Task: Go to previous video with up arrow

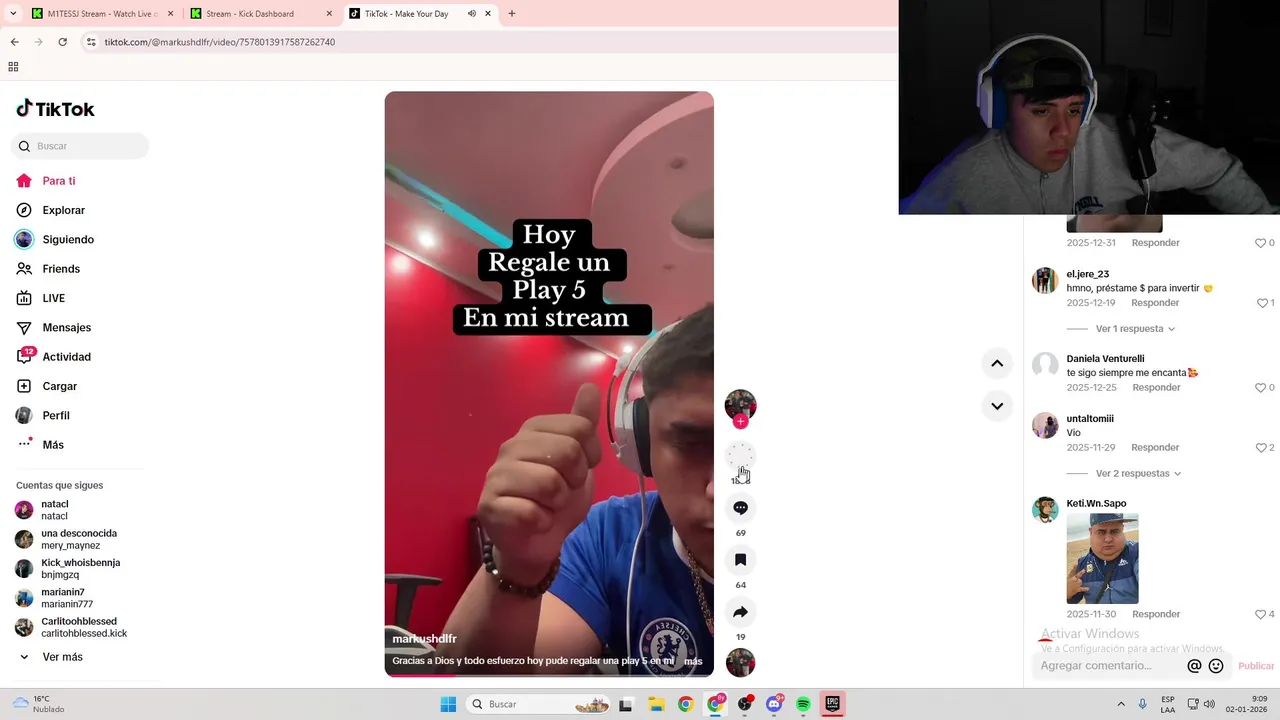Action: click(997, 363)
